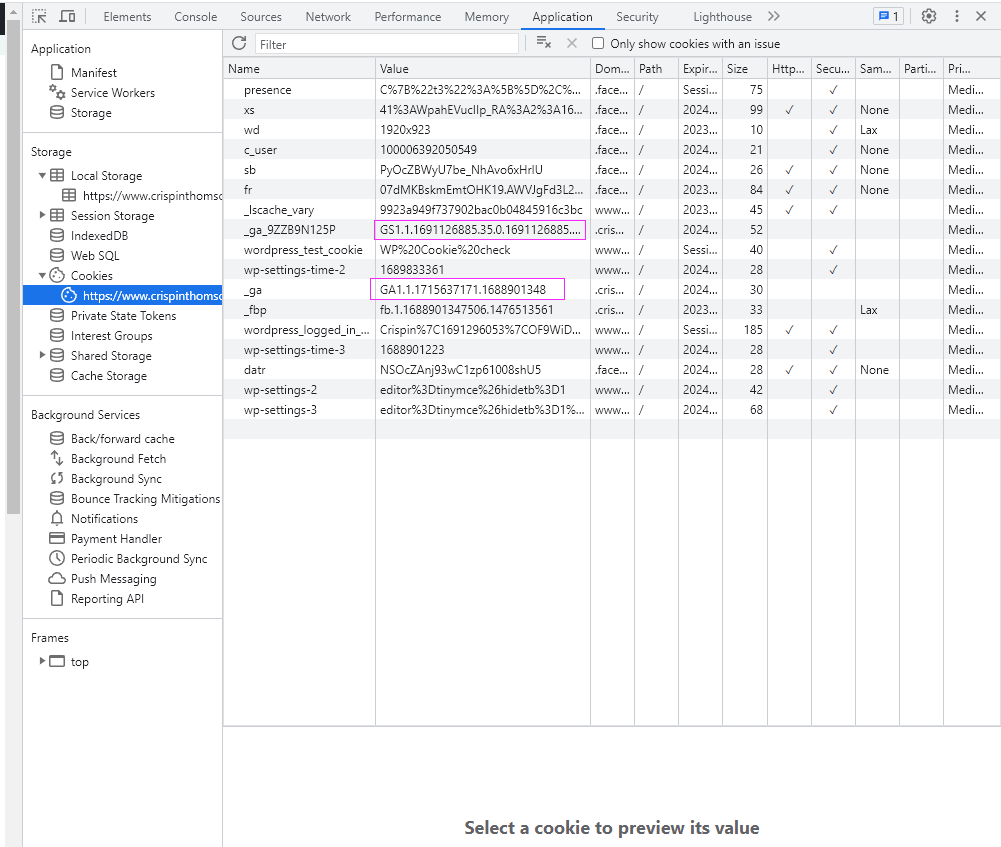Select IndexedDB in the Storage list
The image size is (1001, 847).
click(x=99, y=236)
